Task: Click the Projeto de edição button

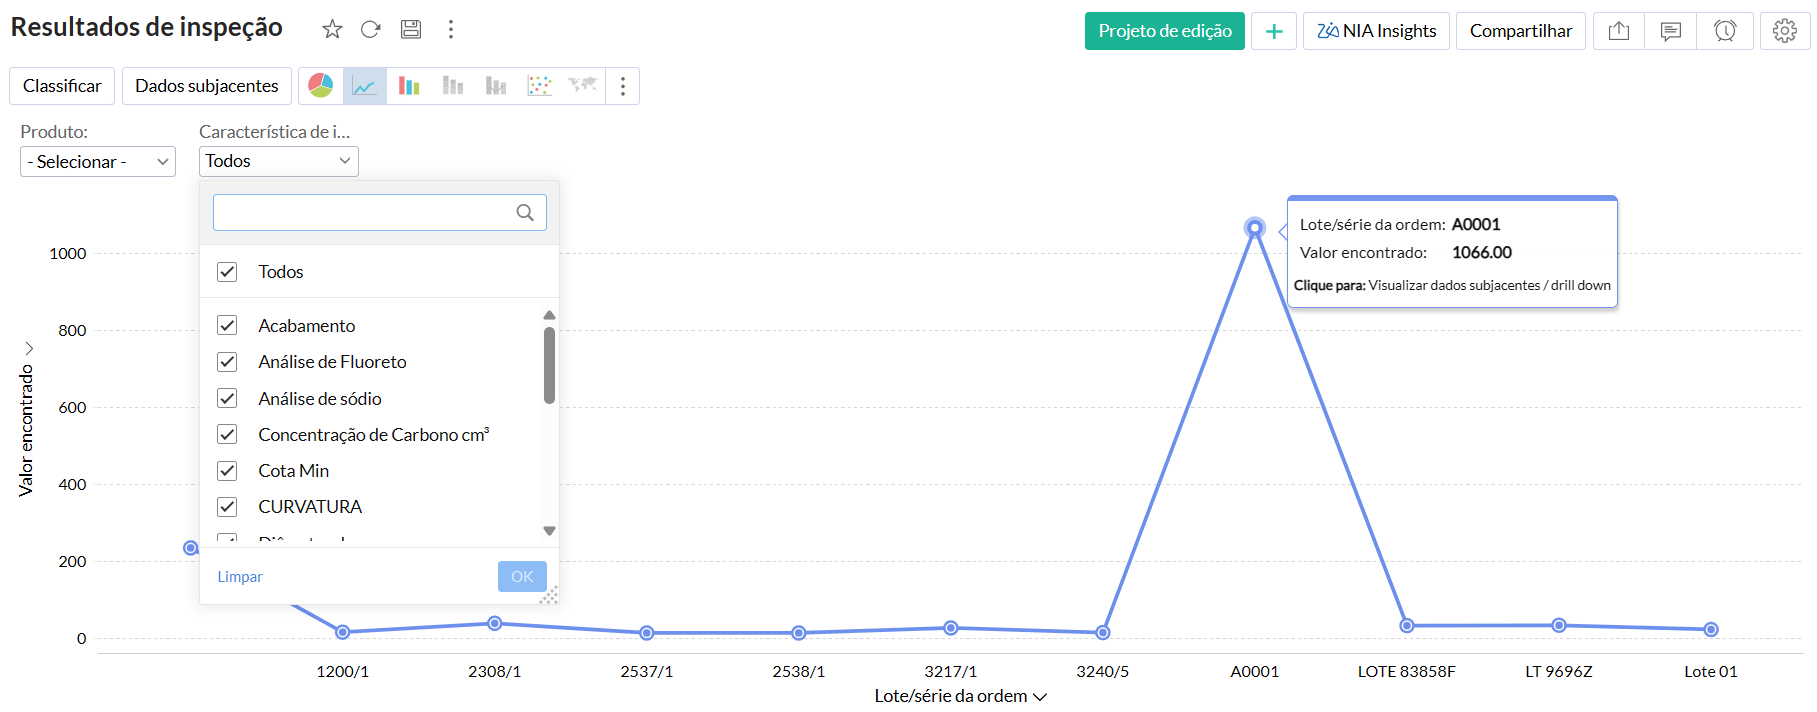Action: pyautogui.click(x=1164, y=31)
